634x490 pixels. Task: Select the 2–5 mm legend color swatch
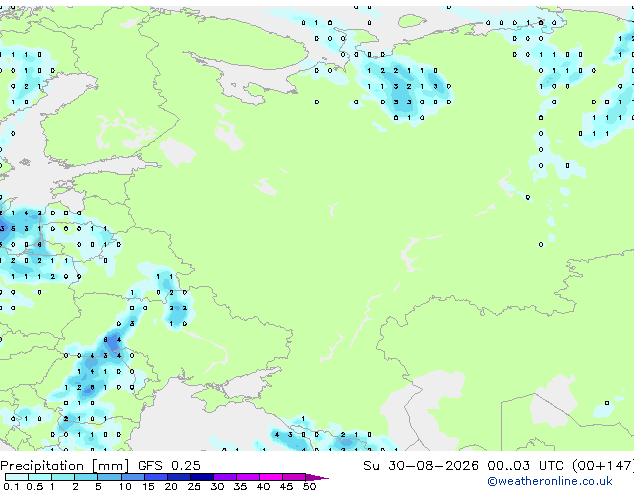86,477
